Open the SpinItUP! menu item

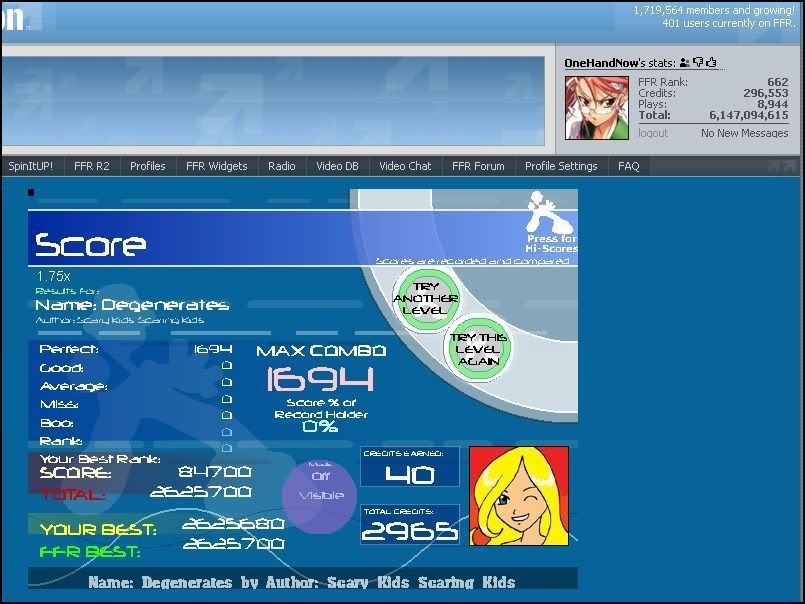[31, 166]
